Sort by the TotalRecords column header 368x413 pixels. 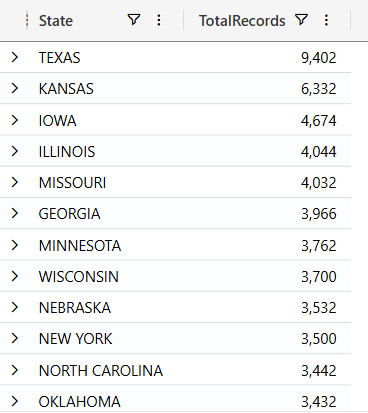242,21
